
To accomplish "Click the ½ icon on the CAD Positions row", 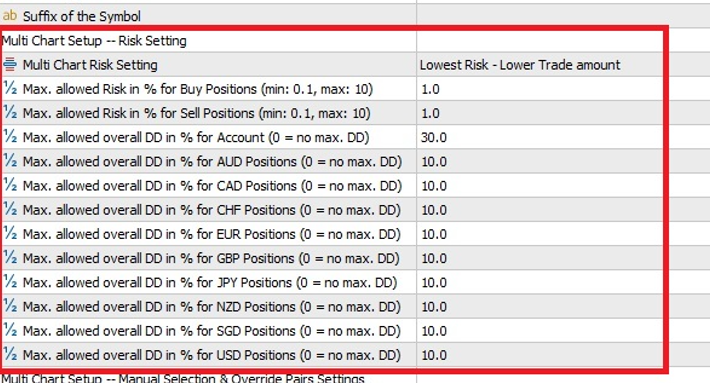I will click(10, 185).
